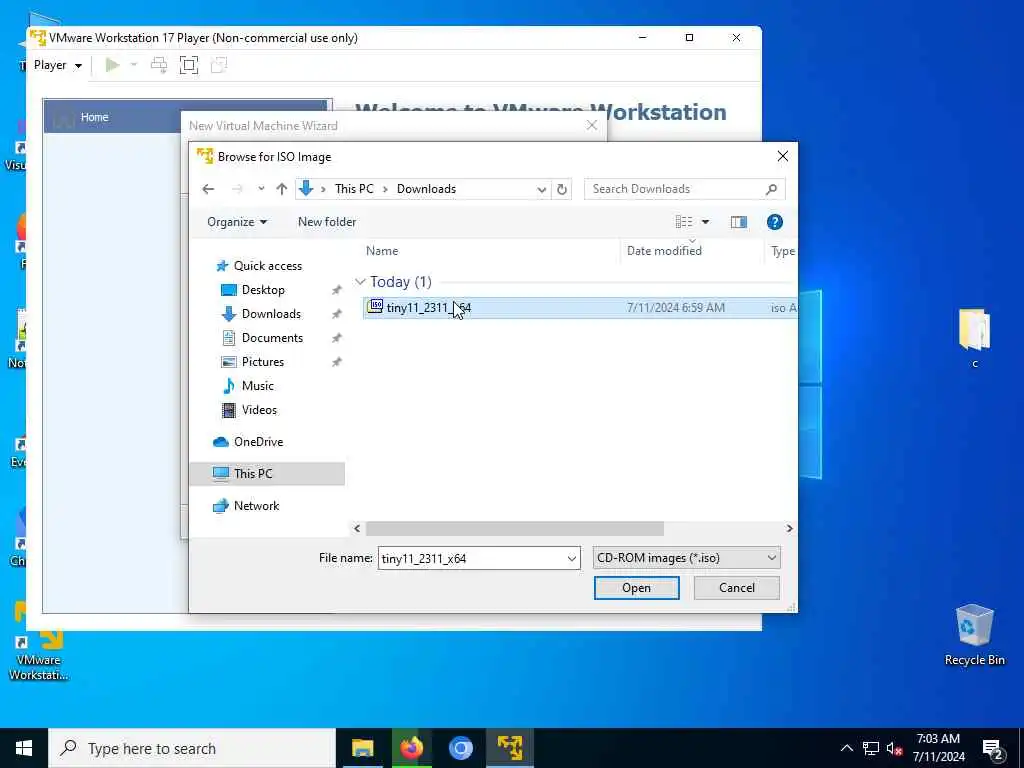Image resolution: width=1024 pixels, height=768 pixels.
Task: Click the VMware power on play icon
Action: [112, 65]
